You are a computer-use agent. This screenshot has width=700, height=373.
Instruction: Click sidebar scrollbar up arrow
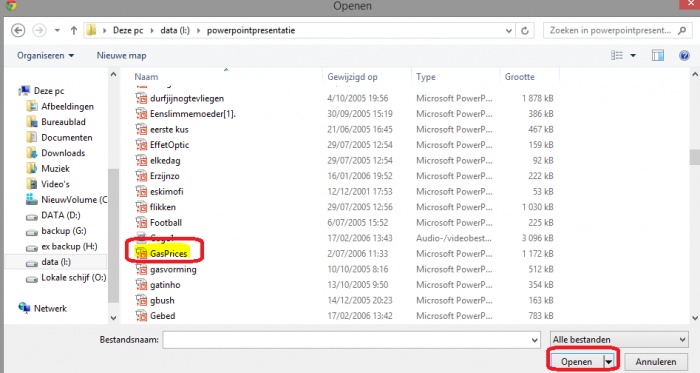[x=113, y=75]
